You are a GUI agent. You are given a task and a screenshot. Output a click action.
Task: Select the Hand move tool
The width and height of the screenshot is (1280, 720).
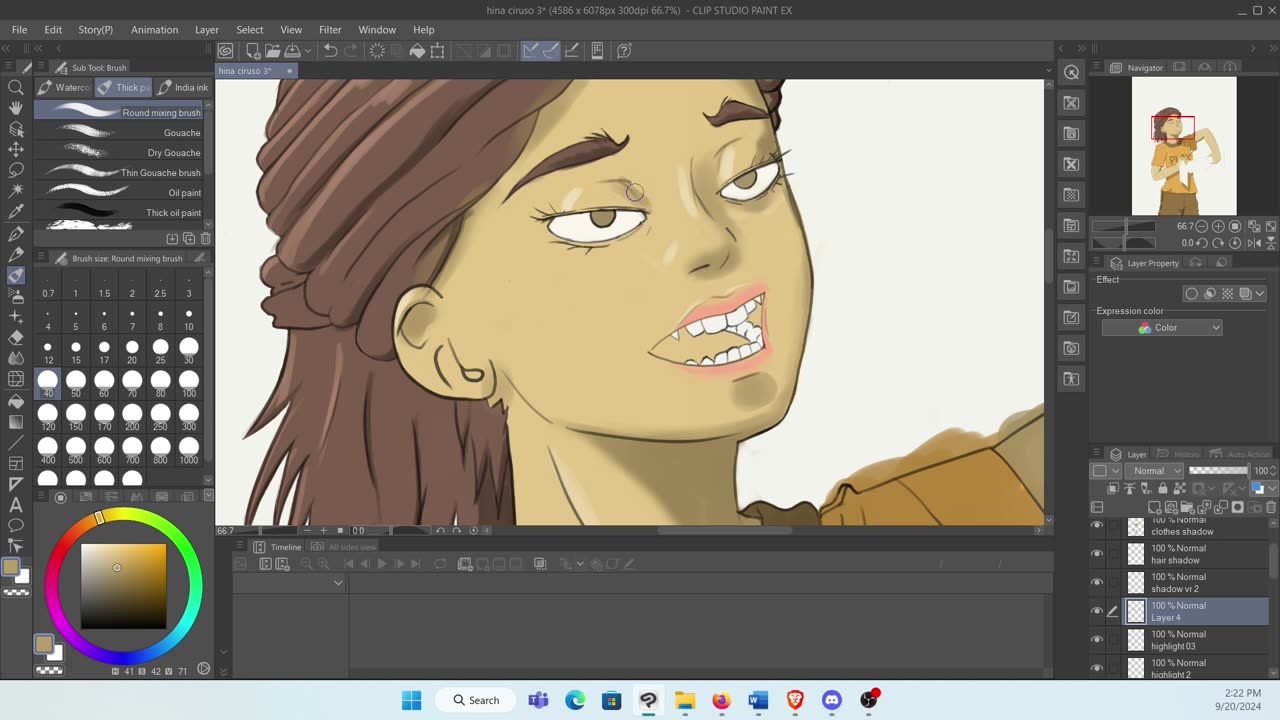(x=16, y=108)
